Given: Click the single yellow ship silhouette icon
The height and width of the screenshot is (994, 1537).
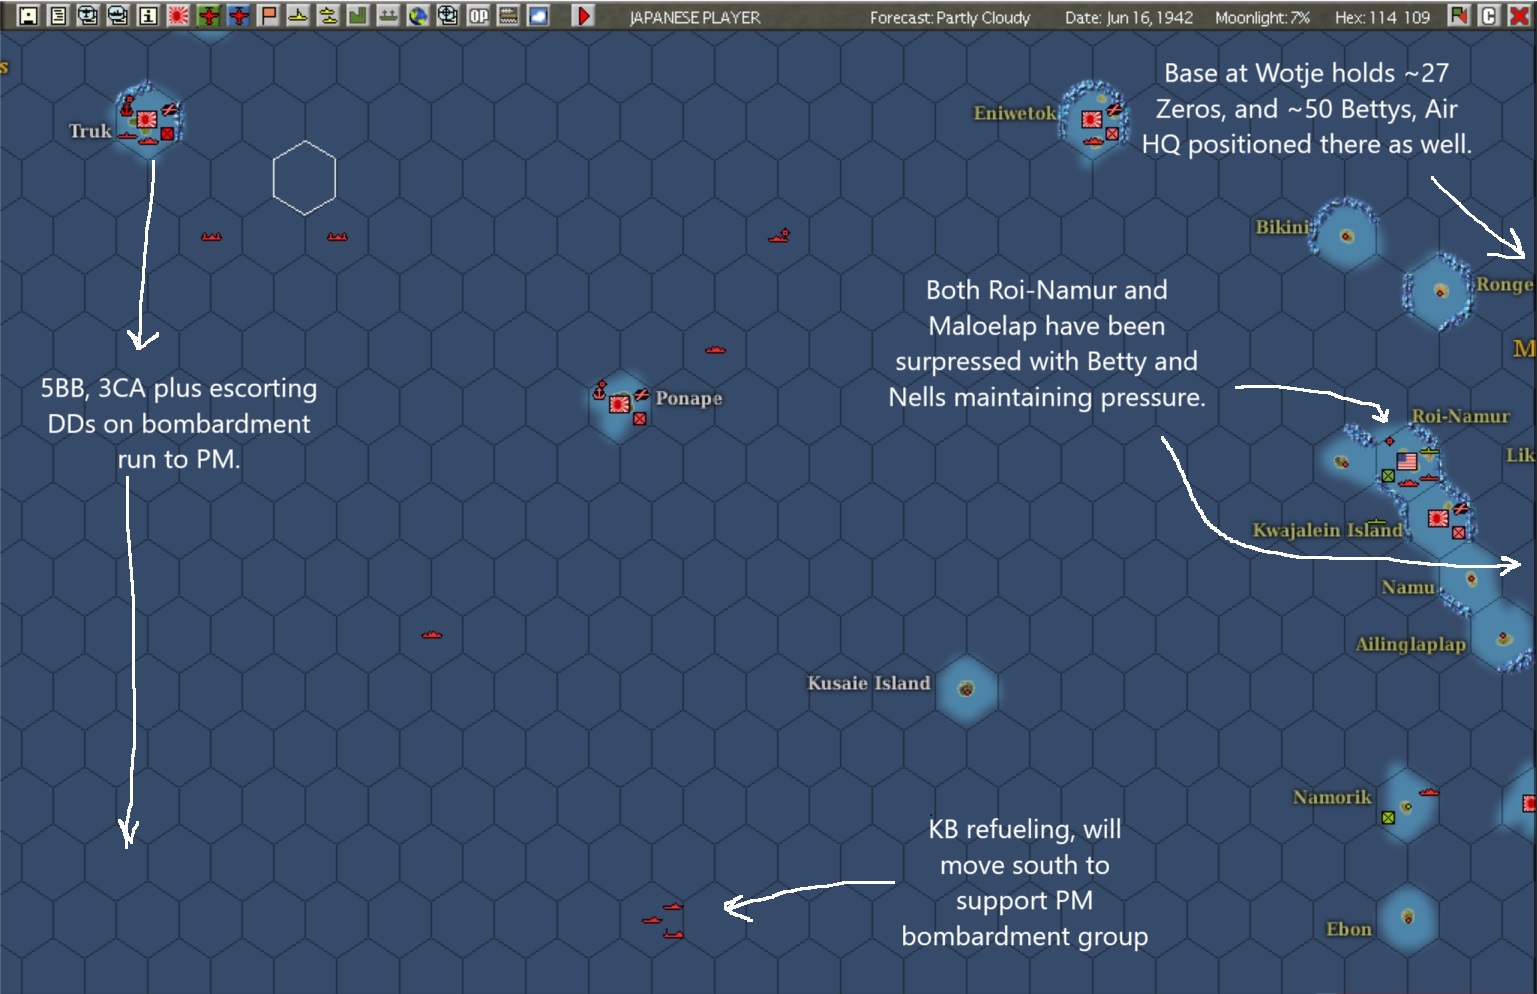Looking at the screenshot, I should pyautogui.click(x=299, y=16).
